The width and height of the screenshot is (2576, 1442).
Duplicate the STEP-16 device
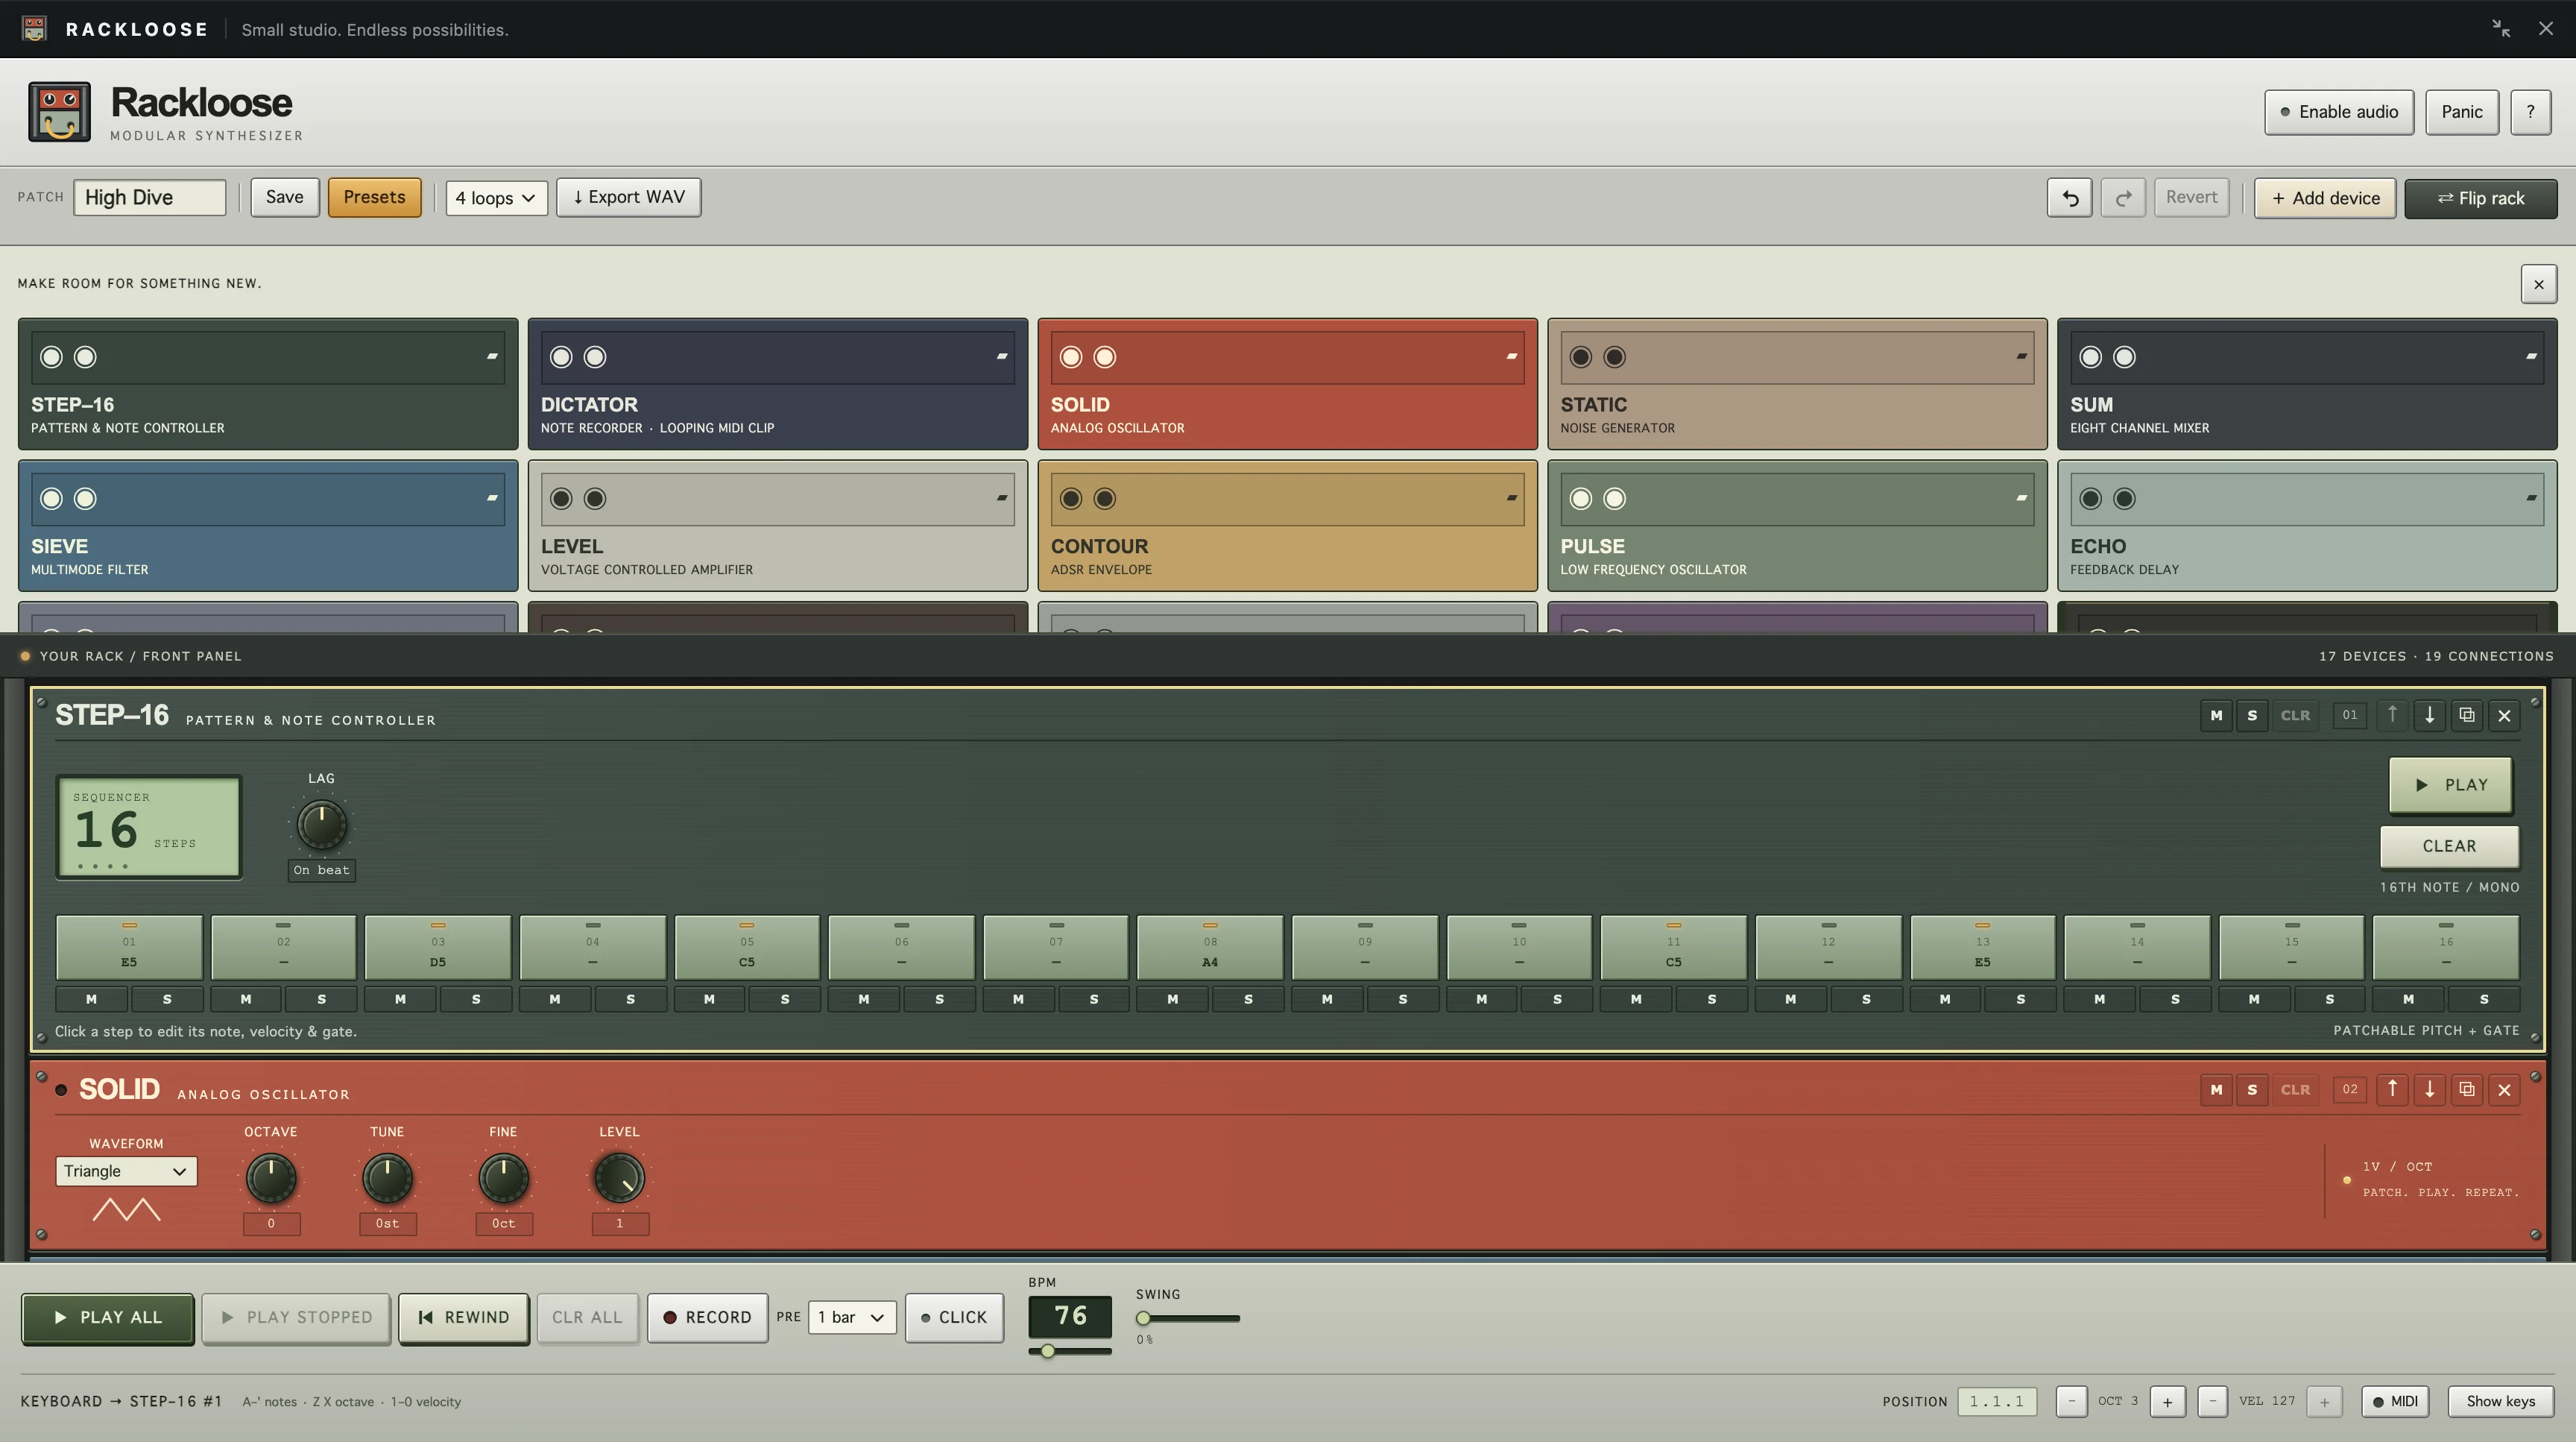click(2466, 715)
